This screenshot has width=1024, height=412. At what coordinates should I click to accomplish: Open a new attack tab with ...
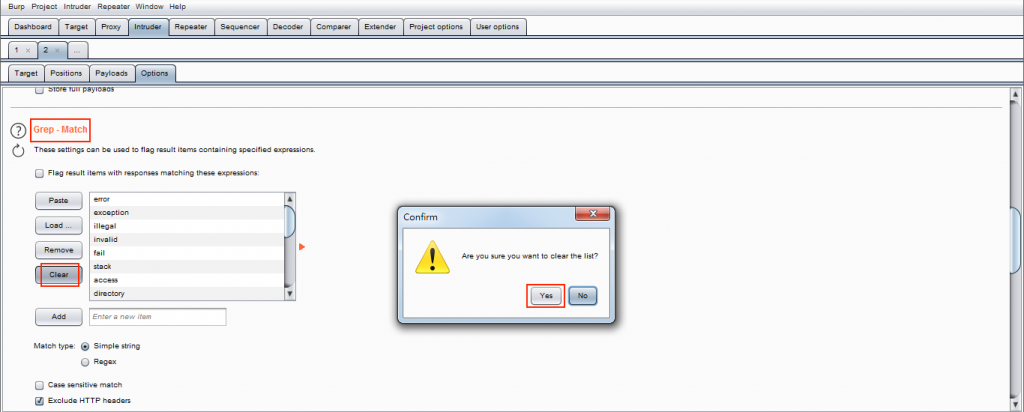[76, 50]
